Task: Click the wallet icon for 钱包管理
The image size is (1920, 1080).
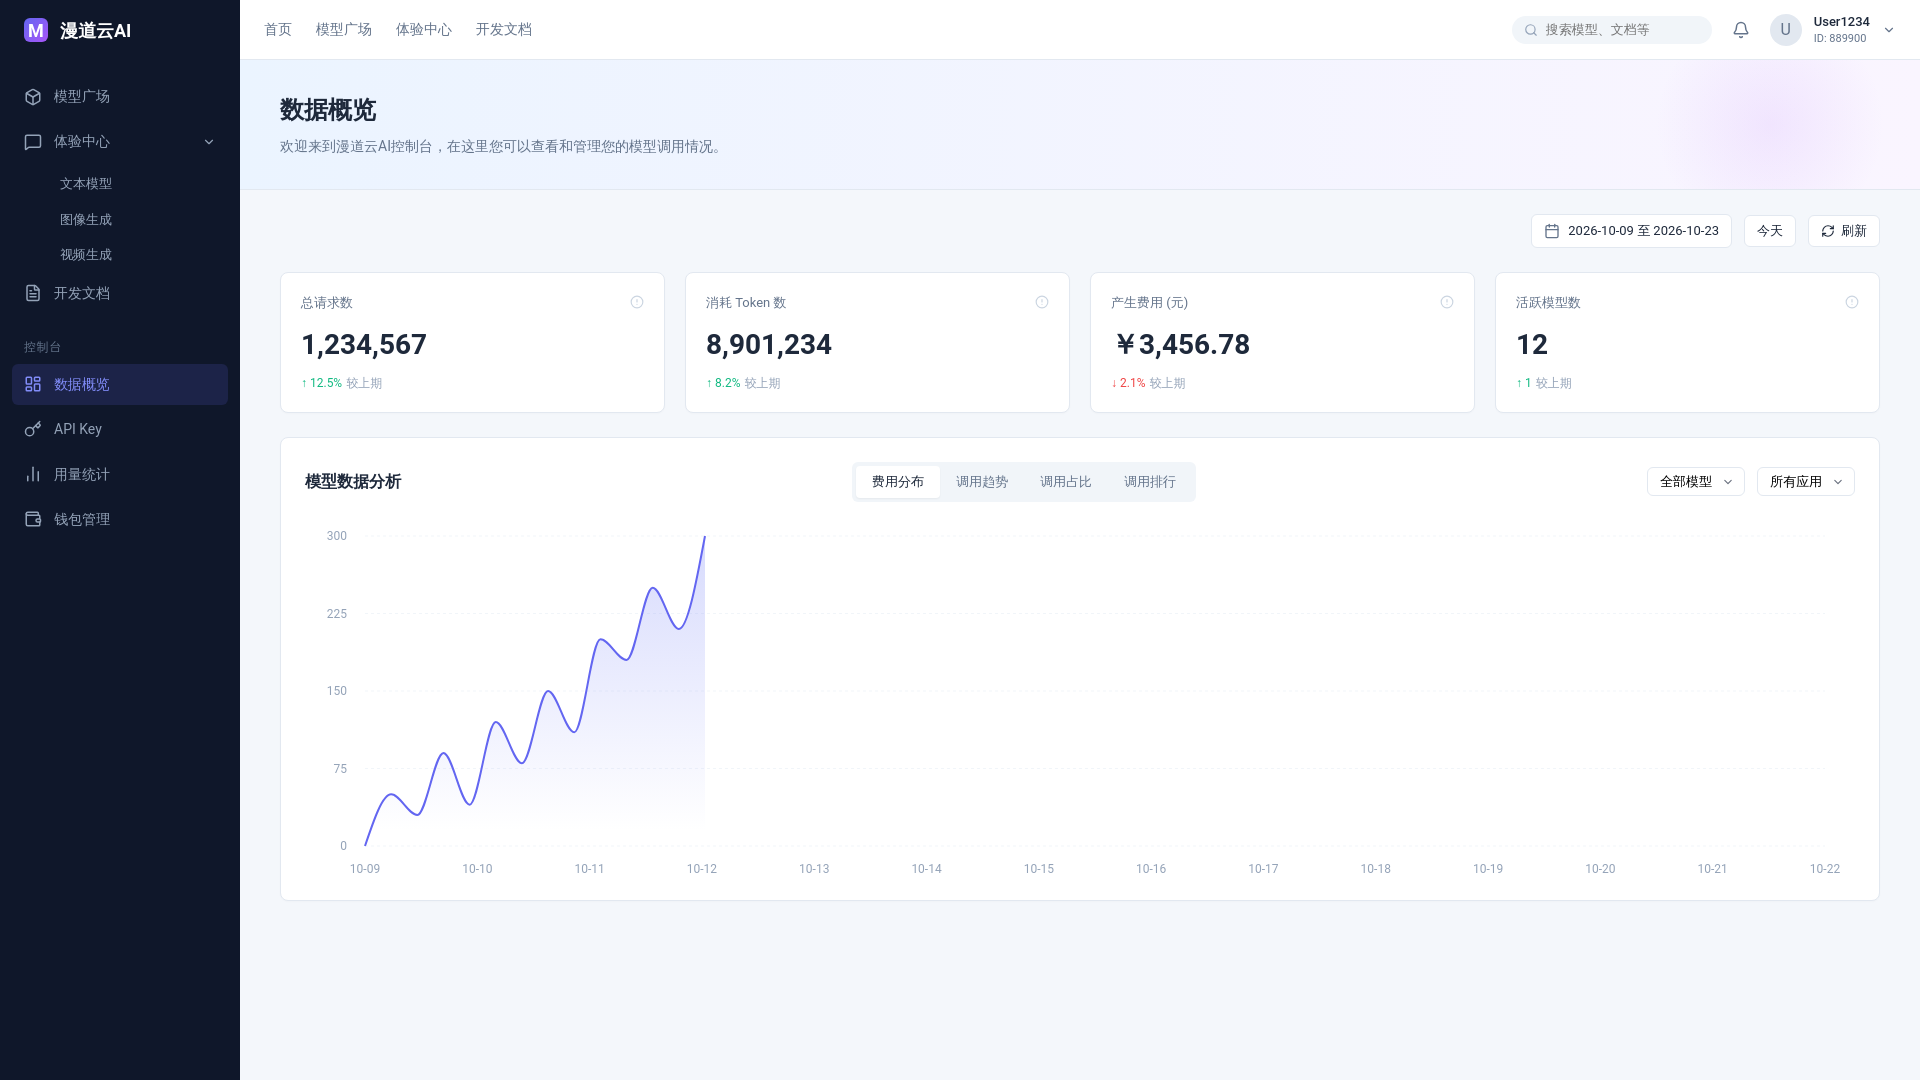Action: click(33, 519)
